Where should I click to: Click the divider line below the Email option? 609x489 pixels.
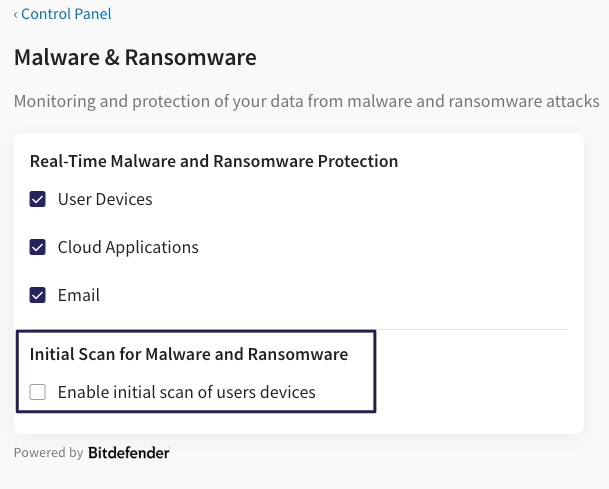[x=300, y=329]
